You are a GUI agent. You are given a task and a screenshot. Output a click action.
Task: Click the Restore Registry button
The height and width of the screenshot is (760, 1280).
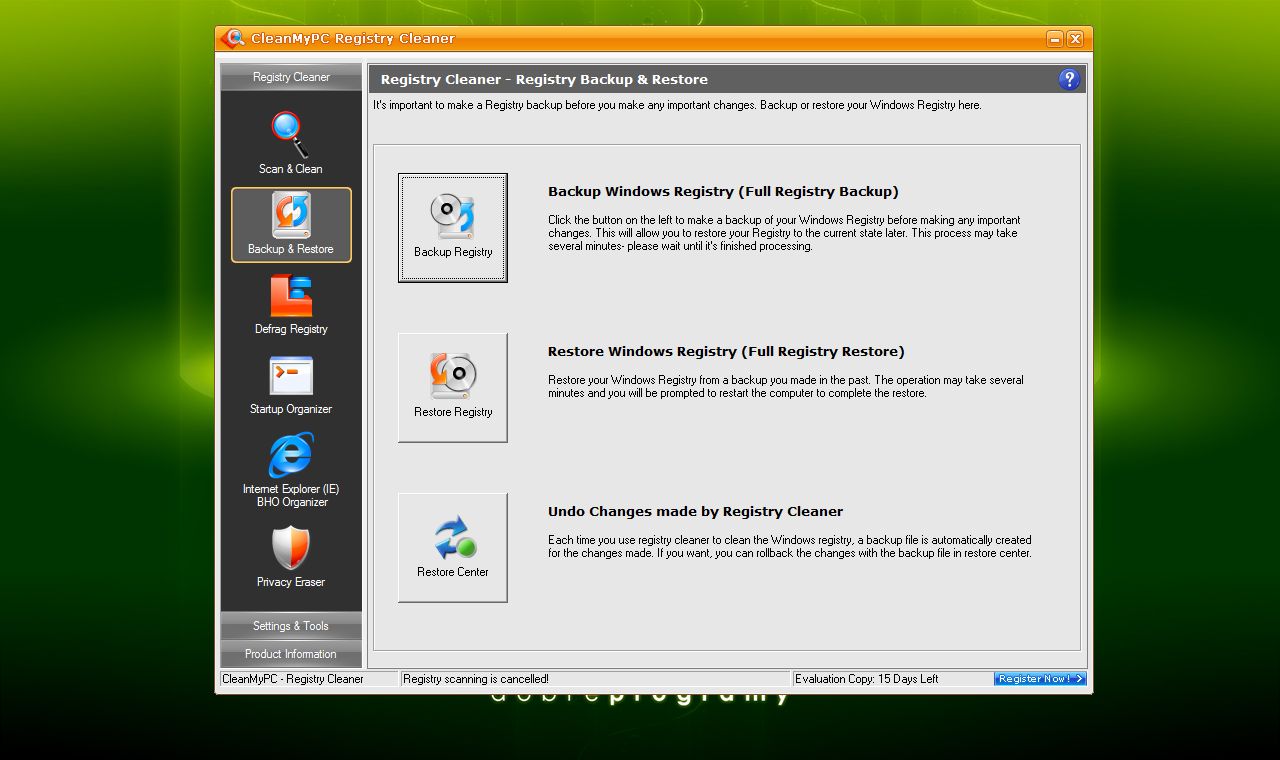(x=453, y=388)
